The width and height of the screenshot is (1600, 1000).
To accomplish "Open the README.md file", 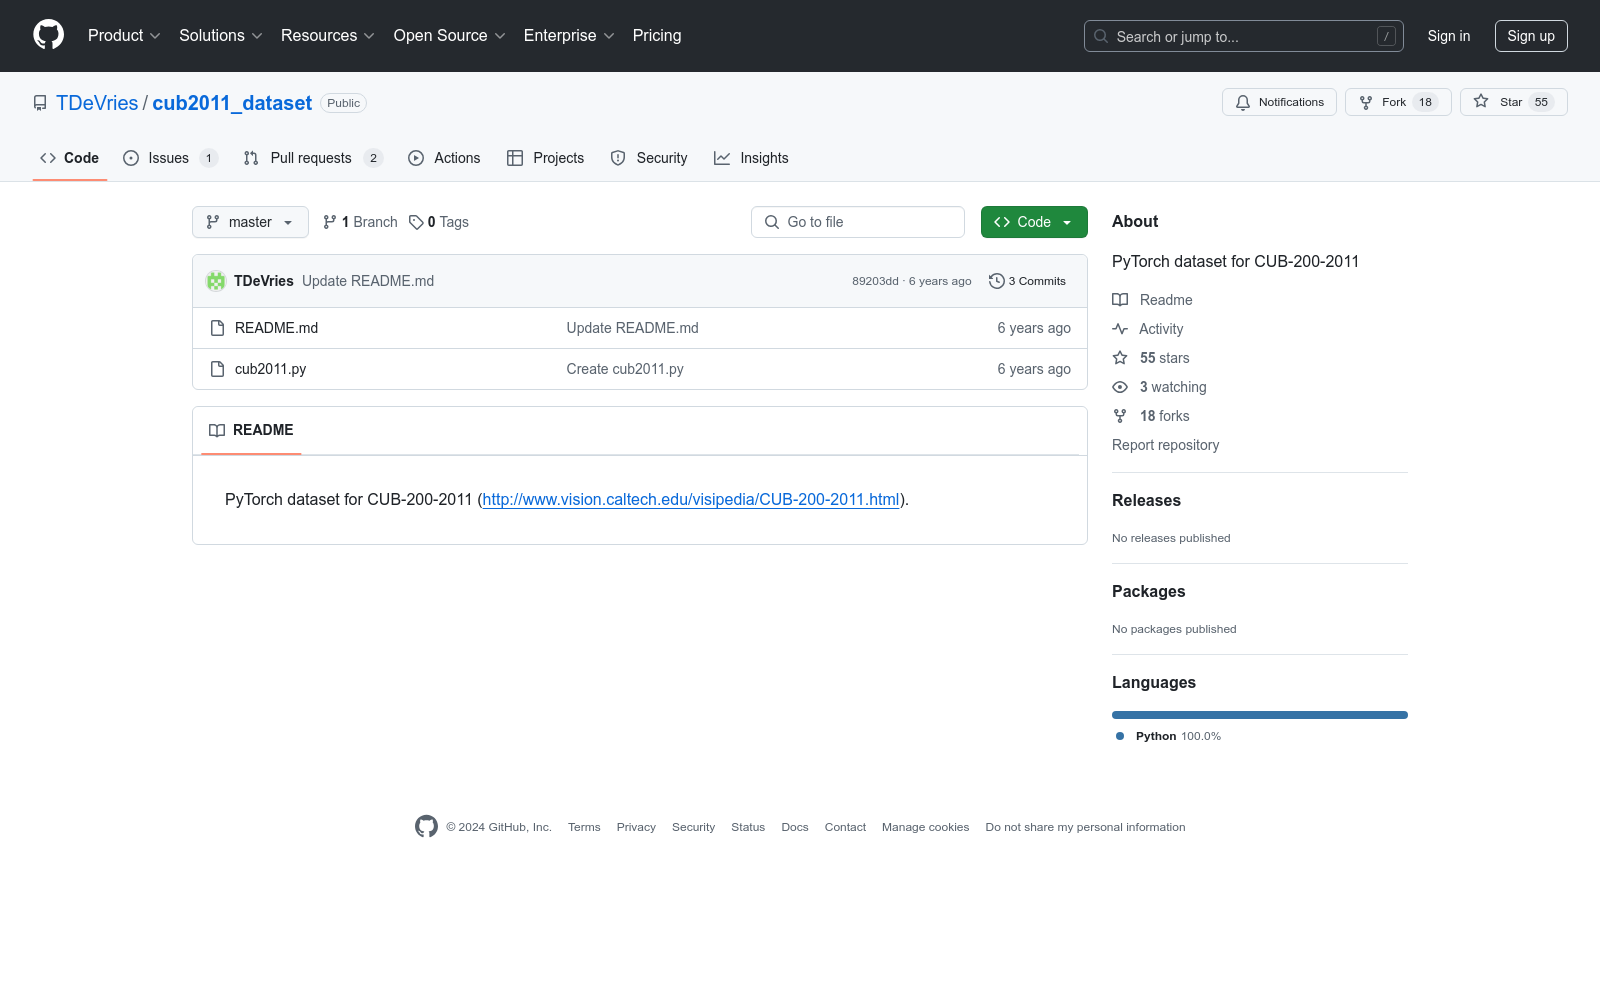I will coord(276,328).
